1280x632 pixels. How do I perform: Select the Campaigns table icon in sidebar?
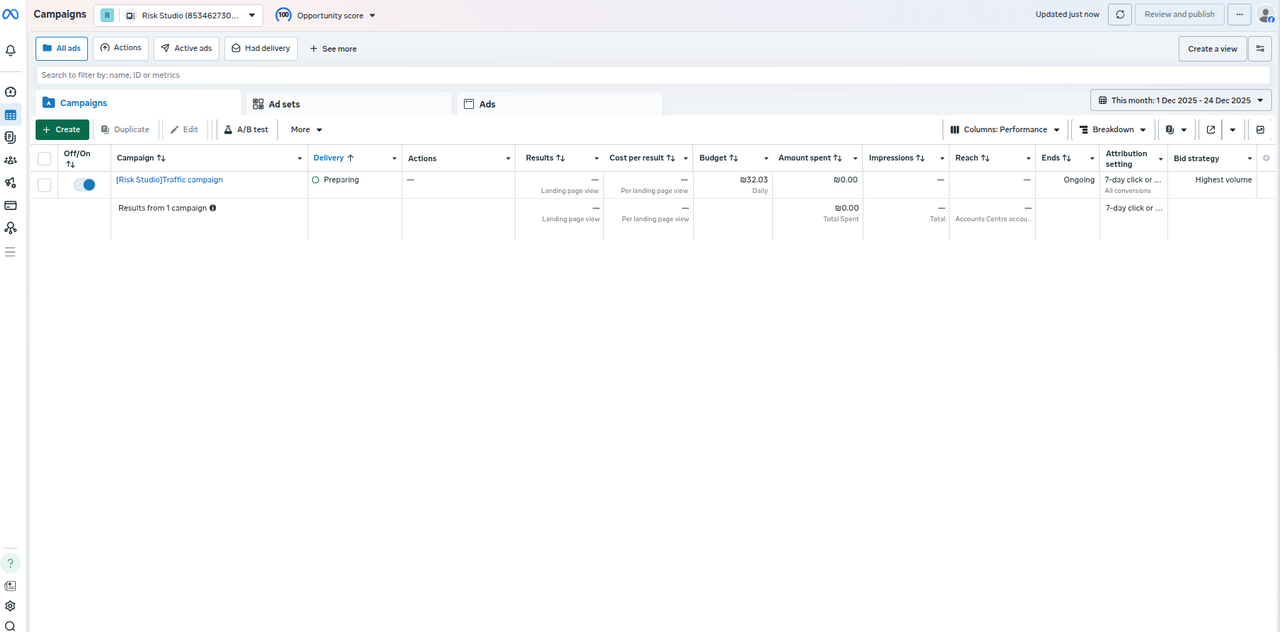(11, 115)
